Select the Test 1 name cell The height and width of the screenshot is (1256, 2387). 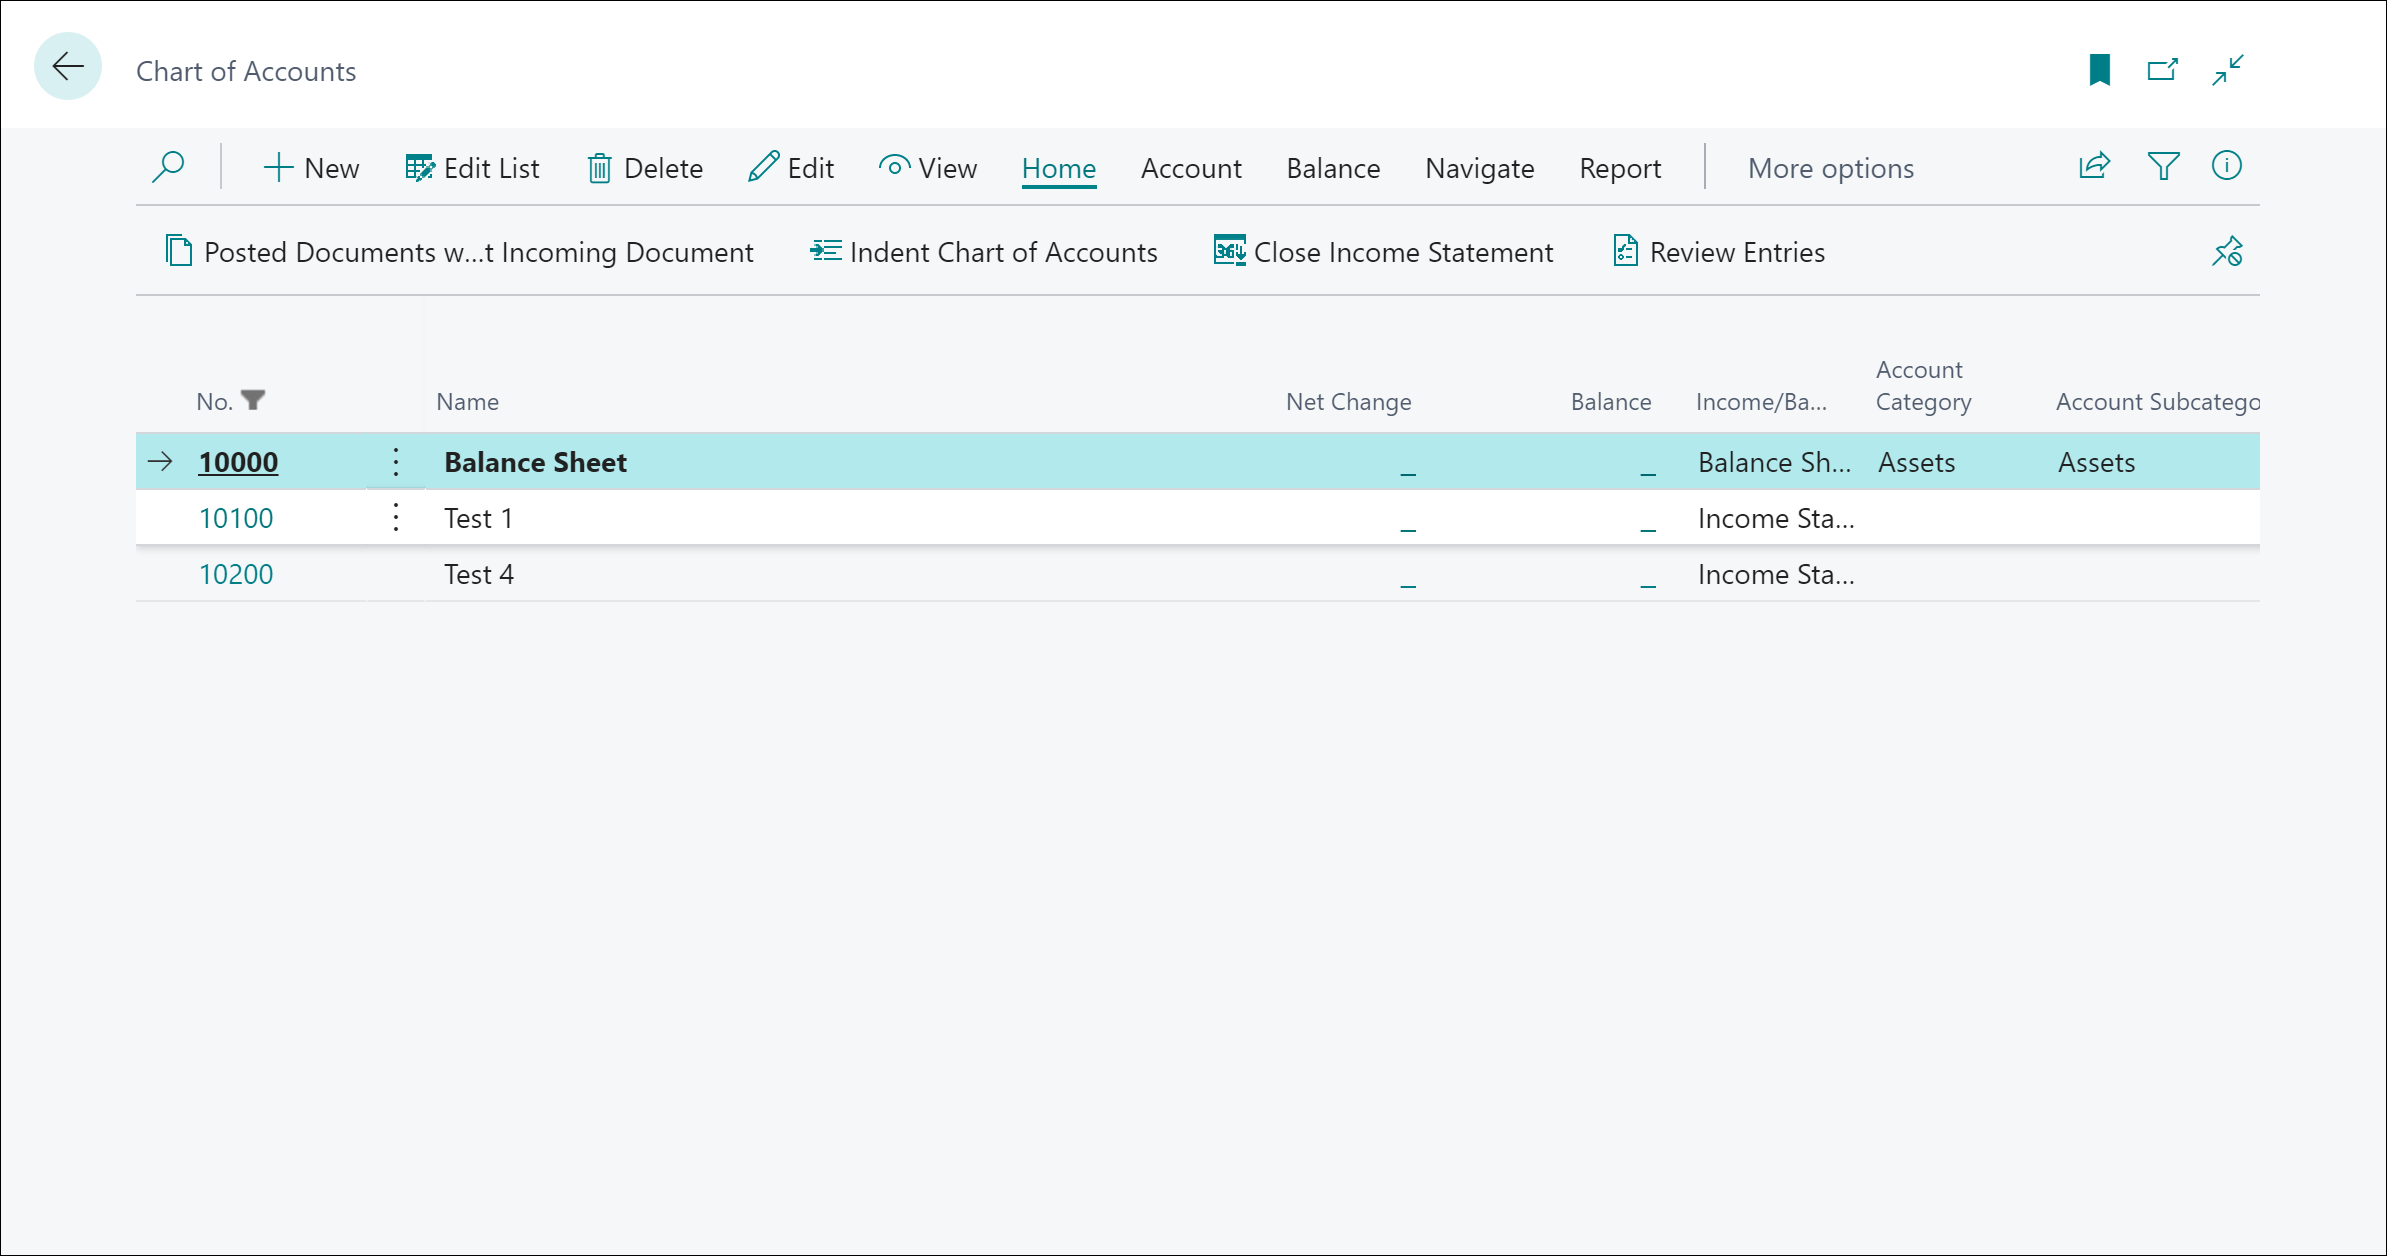click(478, 518)
